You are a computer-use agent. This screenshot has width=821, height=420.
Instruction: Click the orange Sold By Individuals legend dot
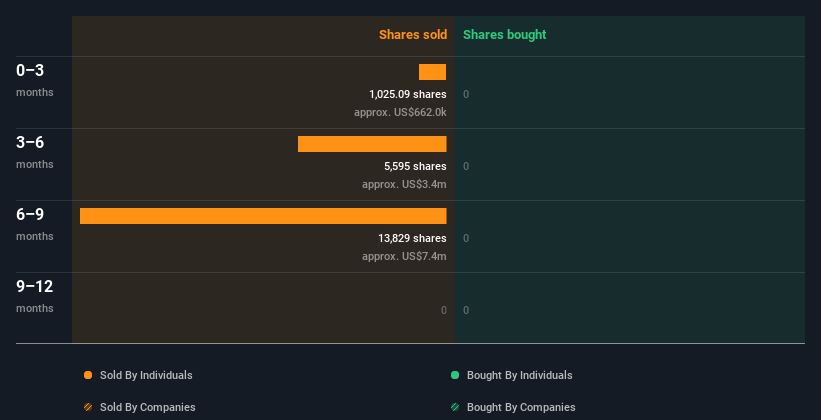88,375
